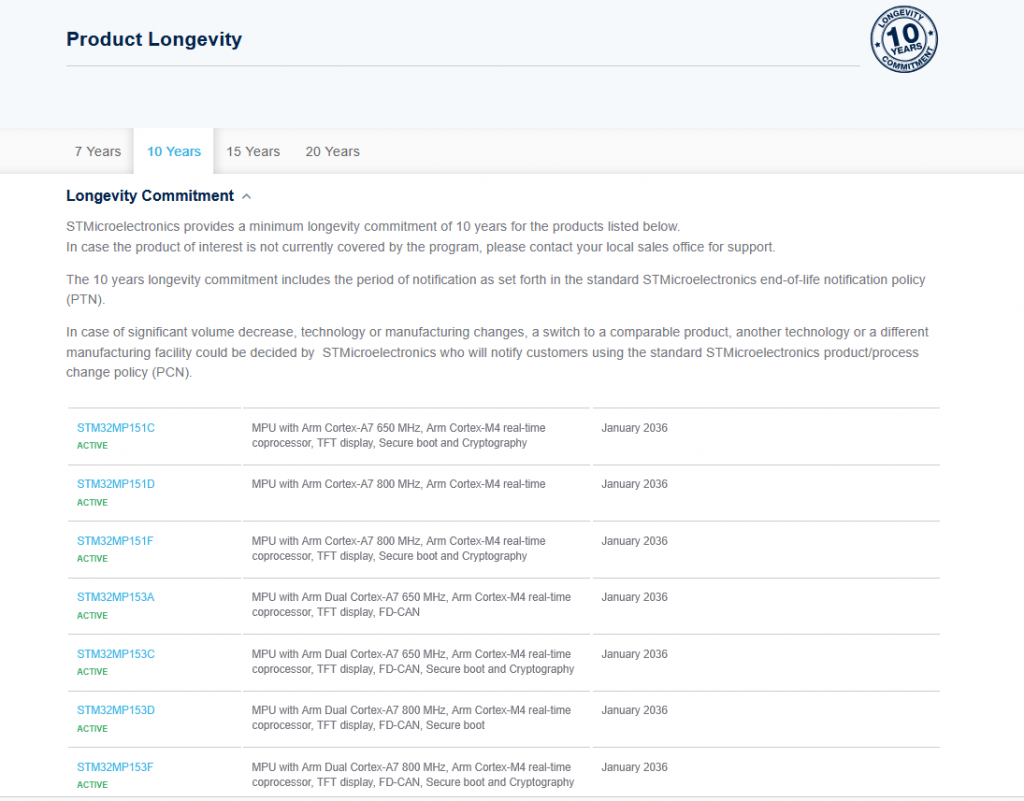This screenshot has height=801, width=1024.
Task: Click the Longevity Commitment heading
Action: (x=150, y=196)
